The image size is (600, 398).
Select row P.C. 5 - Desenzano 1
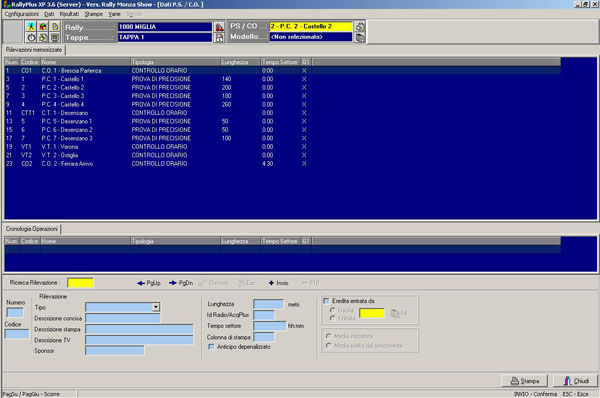tap(283, 121)
